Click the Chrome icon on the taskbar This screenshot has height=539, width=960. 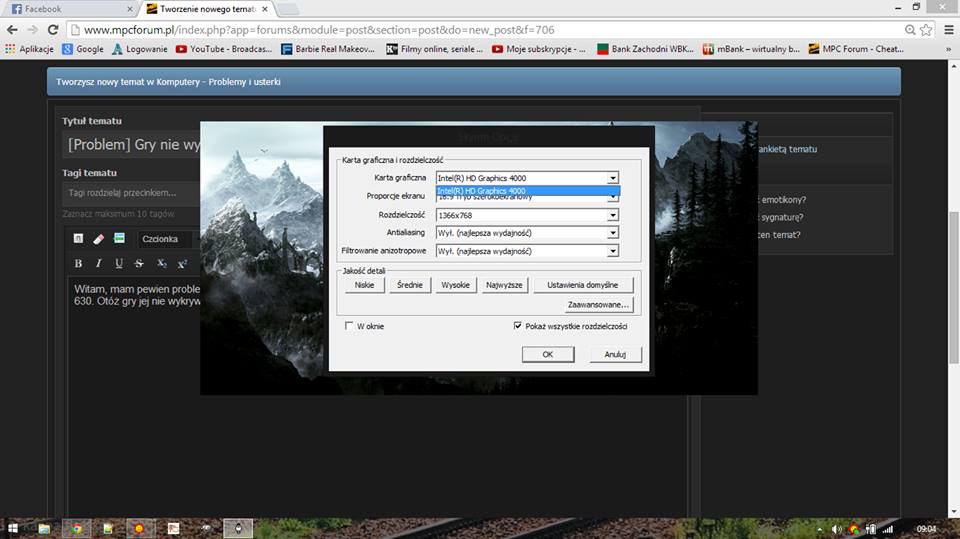click(77, 529)
